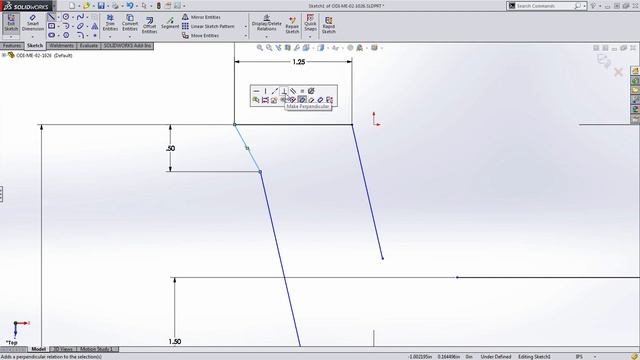Expand Convert Entities dropdown arrow
Image resolution: width=640 pixels, height=360 pixels.
point(130,37)
